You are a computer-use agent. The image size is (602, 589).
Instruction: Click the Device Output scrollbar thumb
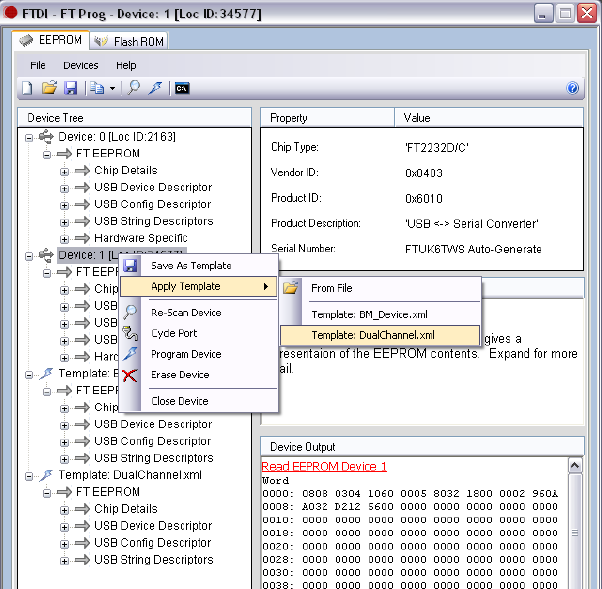[575, 532]
